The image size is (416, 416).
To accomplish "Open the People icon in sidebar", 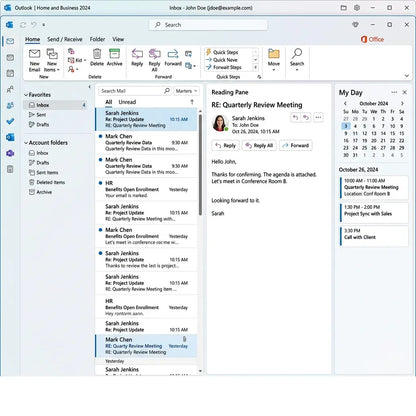I will 10,89.
